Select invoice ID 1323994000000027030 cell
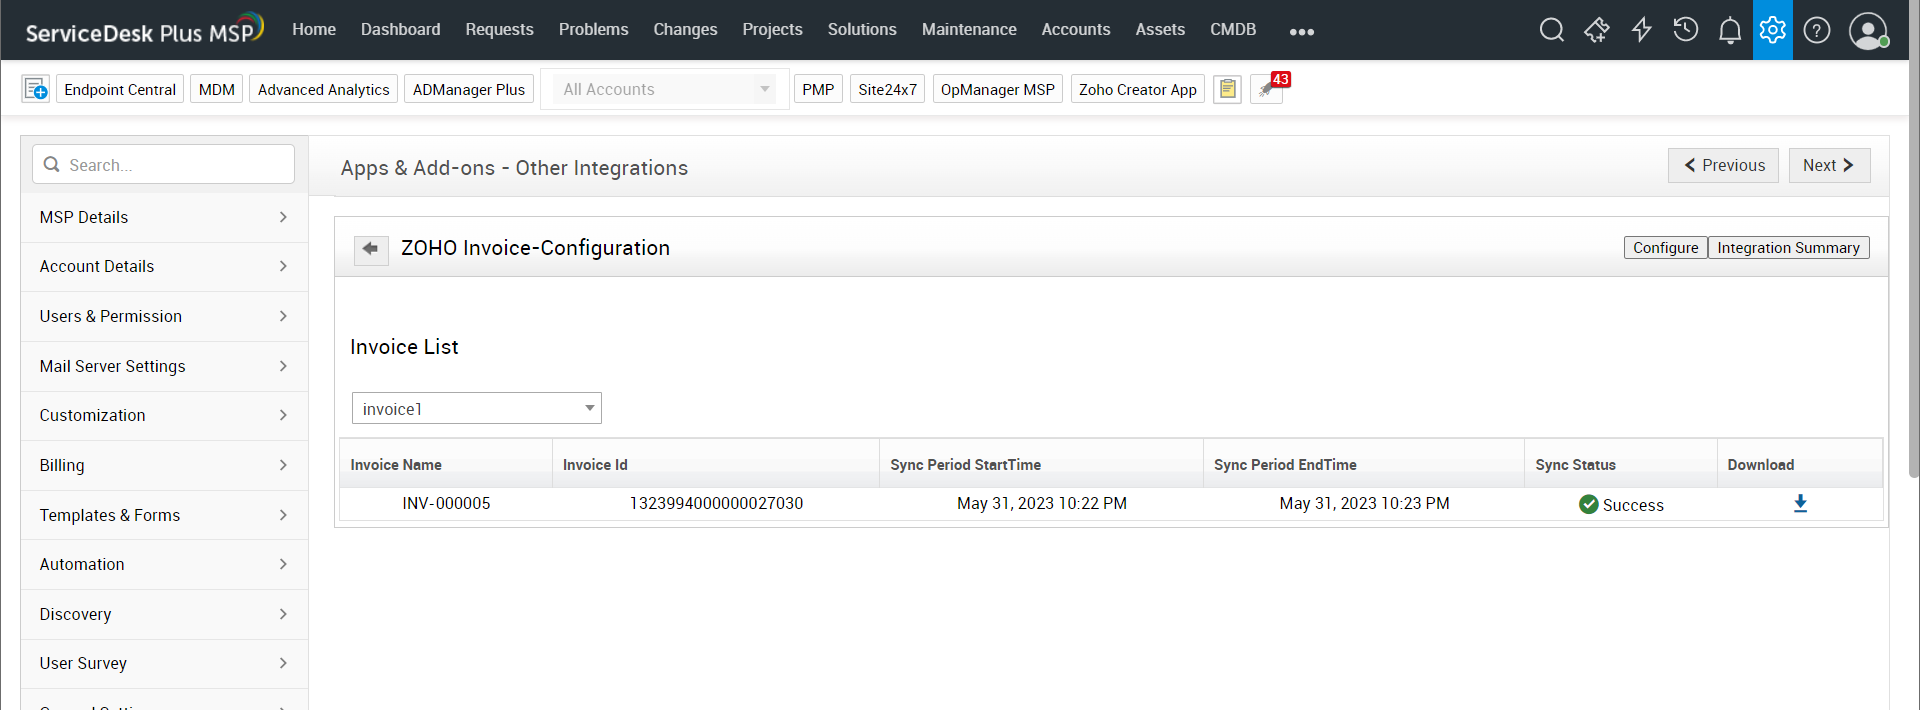Viewport: 1920px width, 710px height. [x=716, y=503]
